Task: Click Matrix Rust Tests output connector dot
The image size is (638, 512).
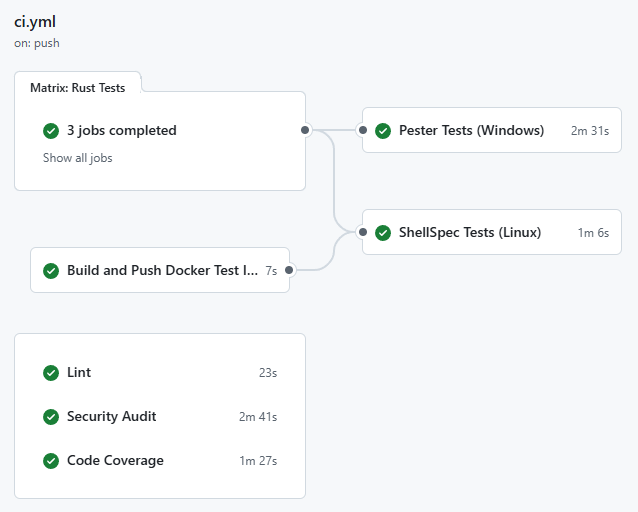Action: click(305, 130)
